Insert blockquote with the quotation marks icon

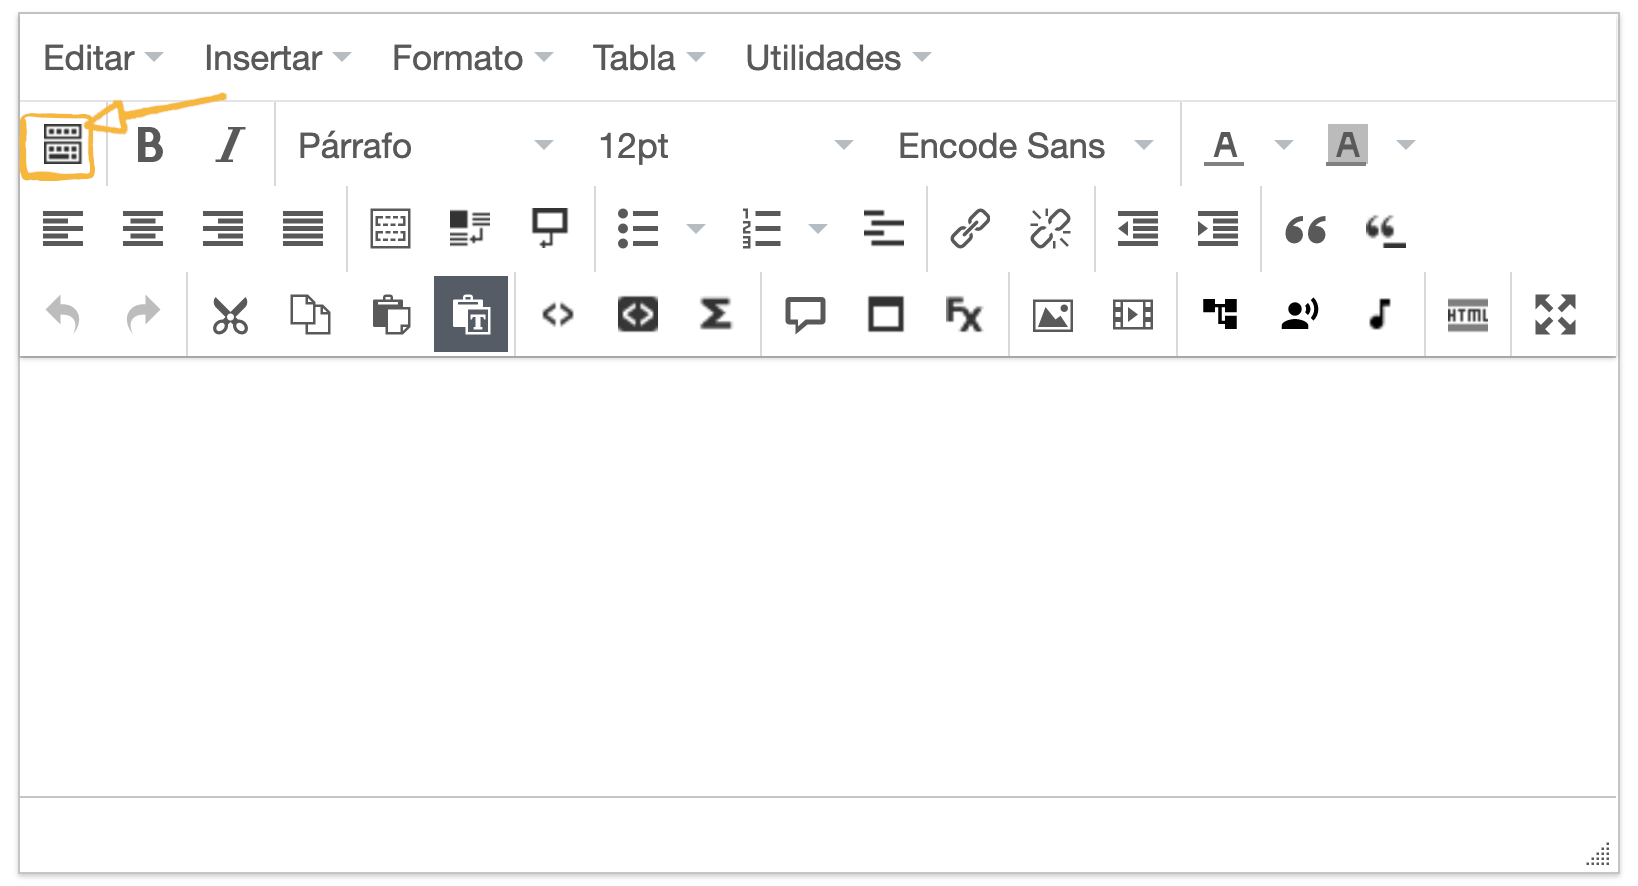pyautogui.click(x=1305, y=230)
